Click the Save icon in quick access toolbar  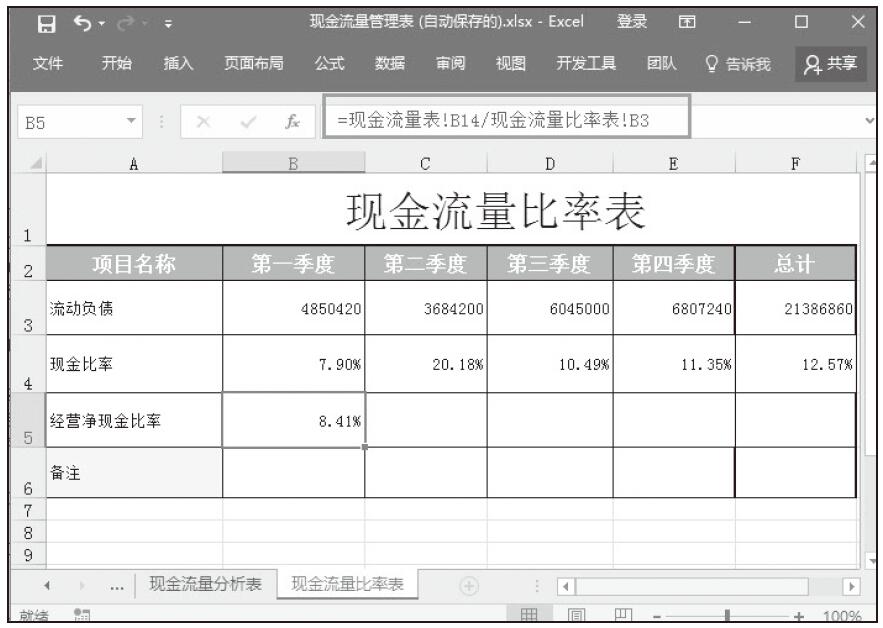46,22
